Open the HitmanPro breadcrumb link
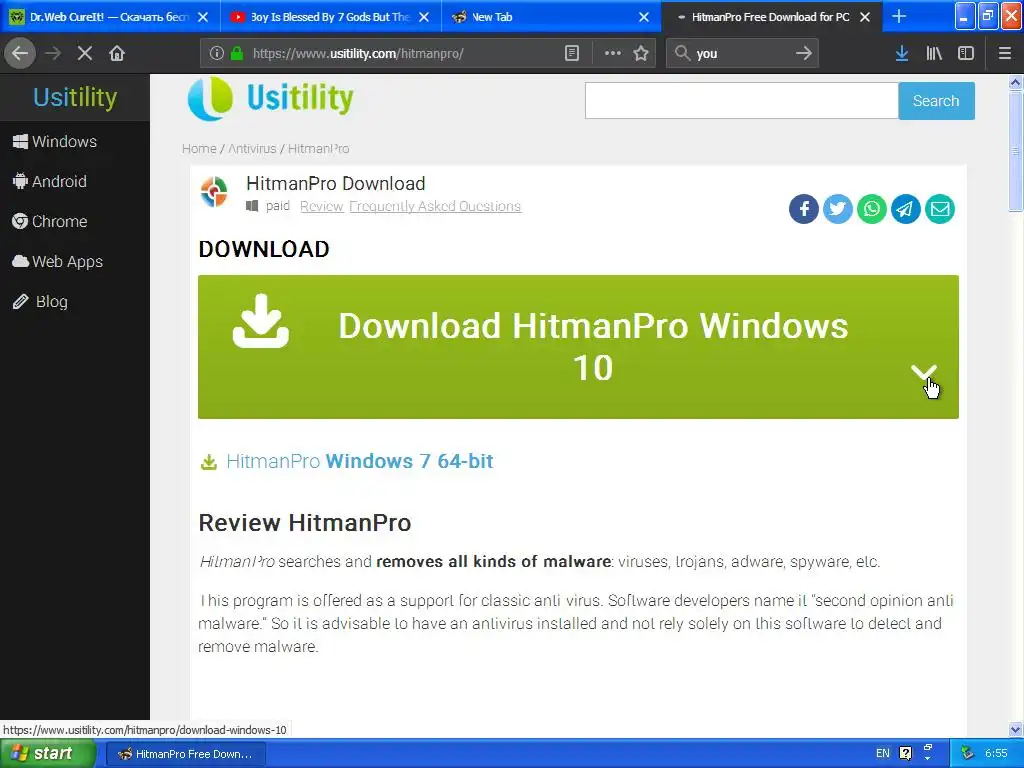This screenshot has width=1024, height=768. coord(319,149)
